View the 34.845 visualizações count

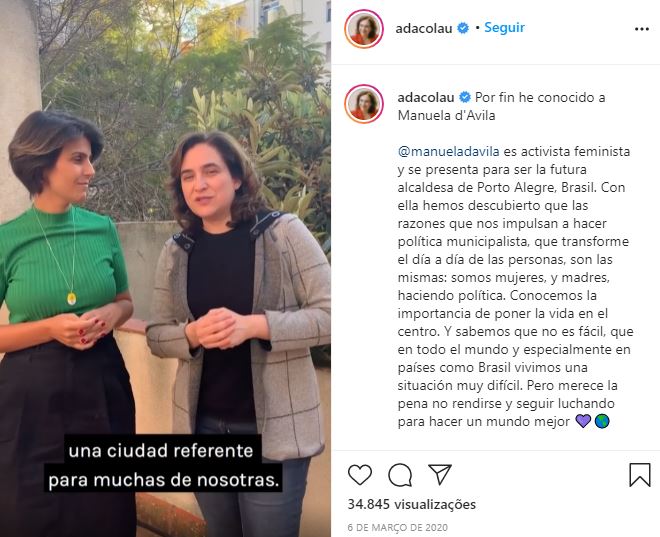point(412,504)
